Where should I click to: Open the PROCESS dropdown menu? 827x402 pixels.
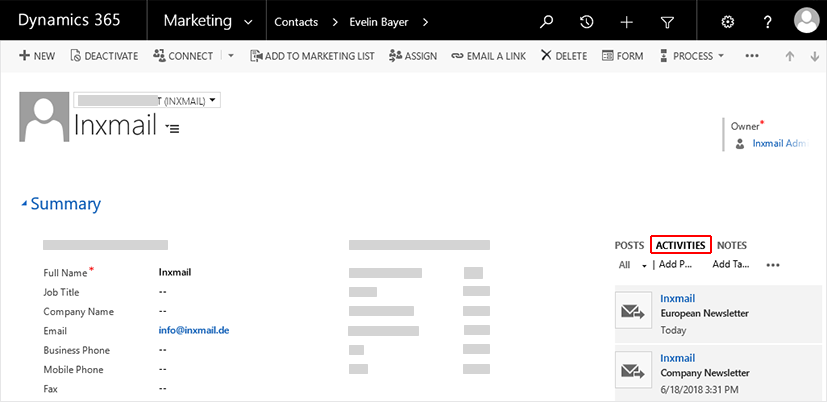(691, 56)
